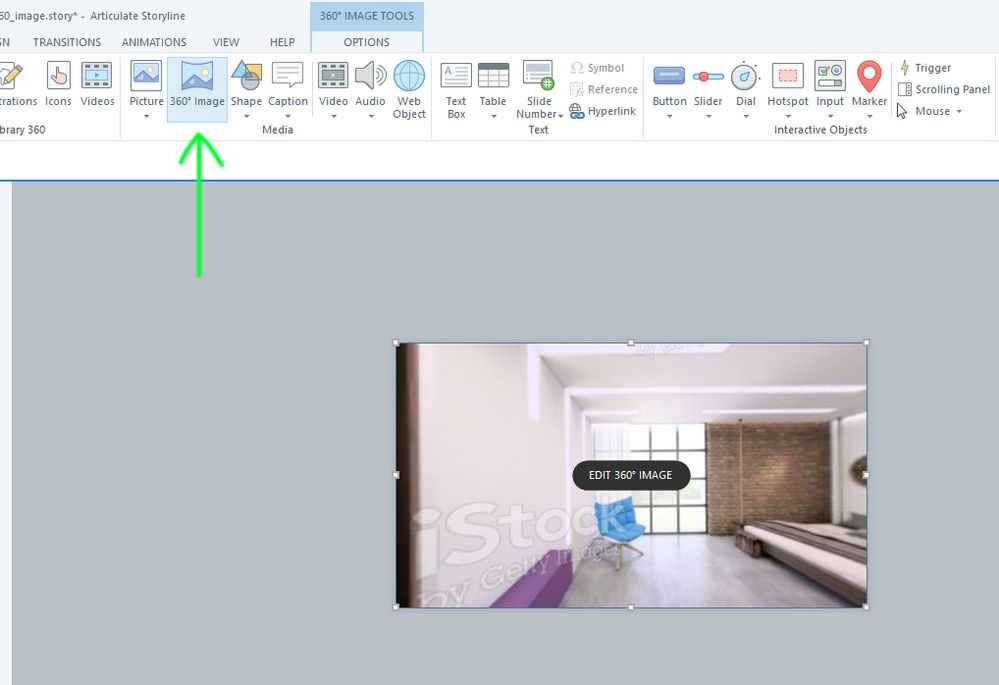The width and height of the screenshot is (999, 685).
Task: Add a Trigger
Action: tap(925, 68)
